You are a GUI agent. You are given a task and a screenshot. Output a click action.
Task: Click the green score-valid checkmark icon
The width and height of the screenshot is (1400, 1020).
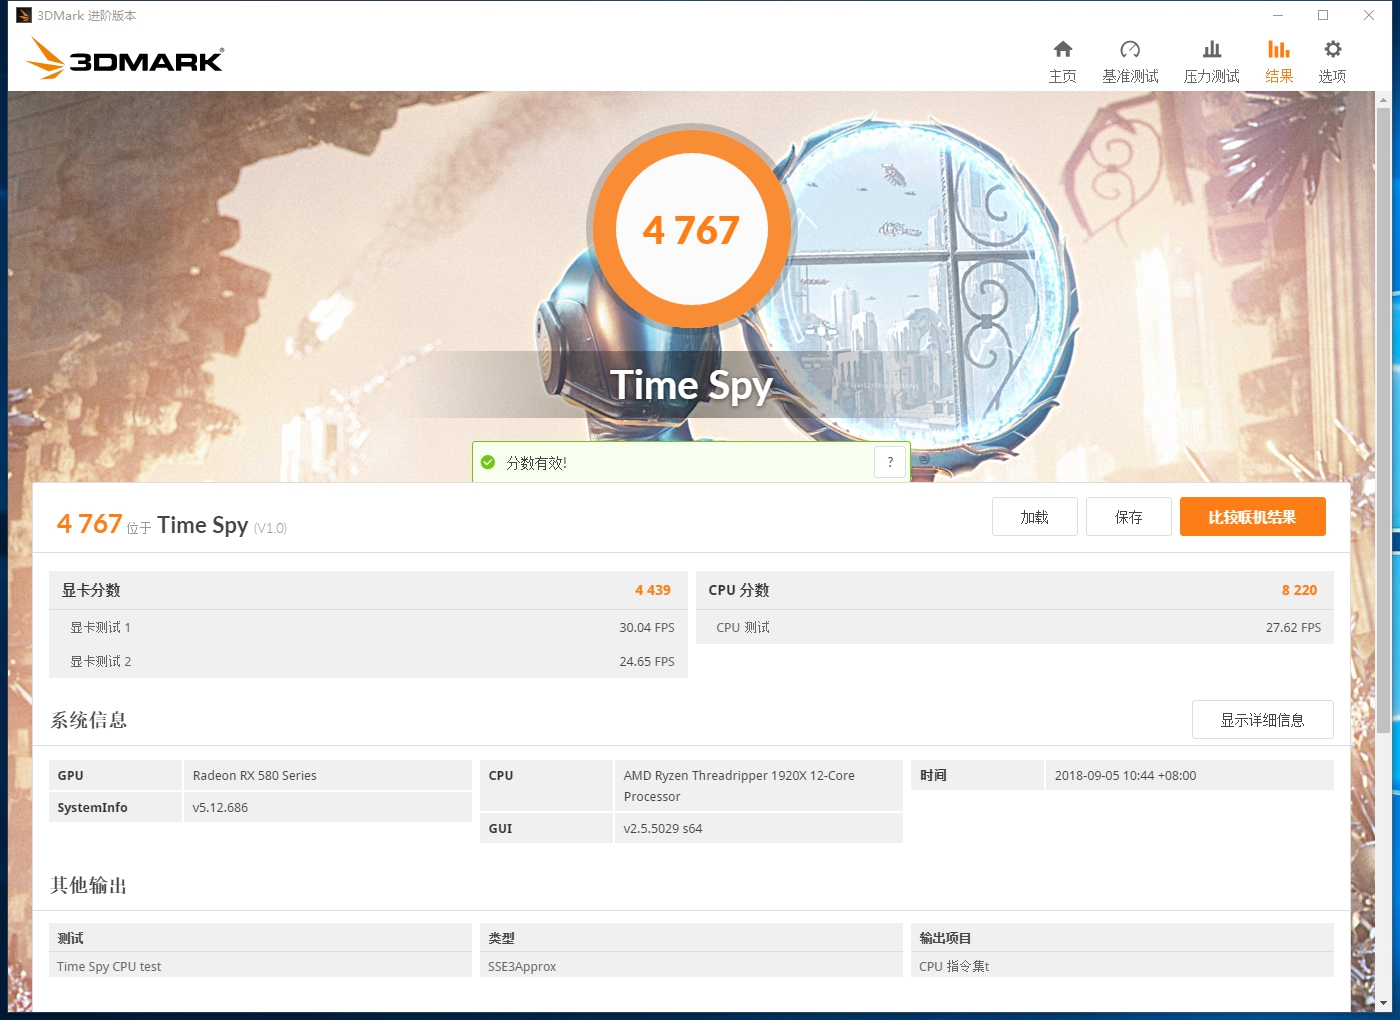coord(488,461)
